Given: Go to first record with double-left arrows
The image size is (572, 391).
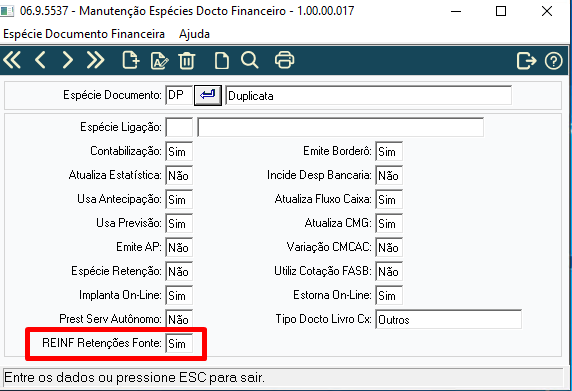Looking at the screenshot, I should click(x=12, y=60).
